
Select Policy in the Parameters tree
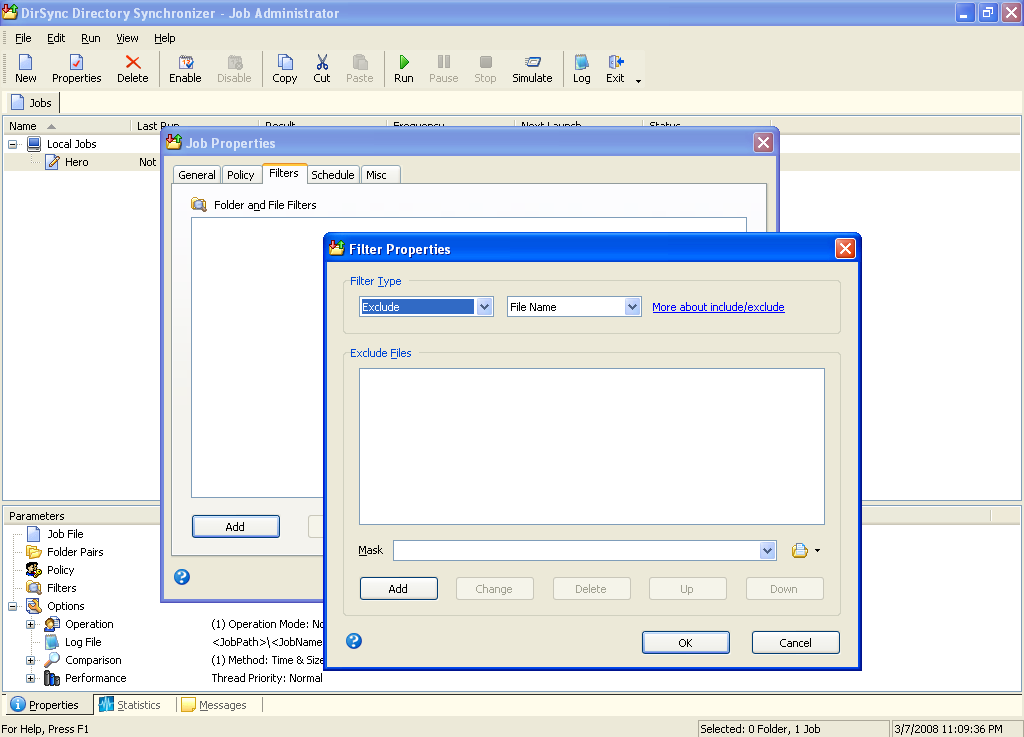[x=61, y=570]
